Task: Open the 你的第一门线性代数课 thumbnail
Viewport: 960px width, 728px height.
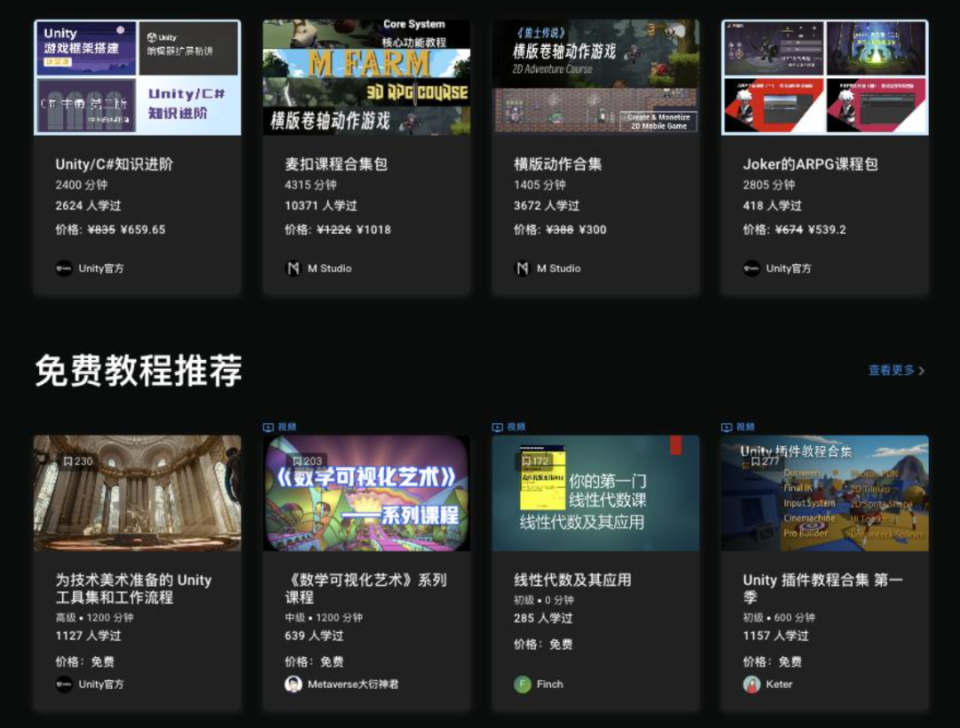Action: point(596,493)
